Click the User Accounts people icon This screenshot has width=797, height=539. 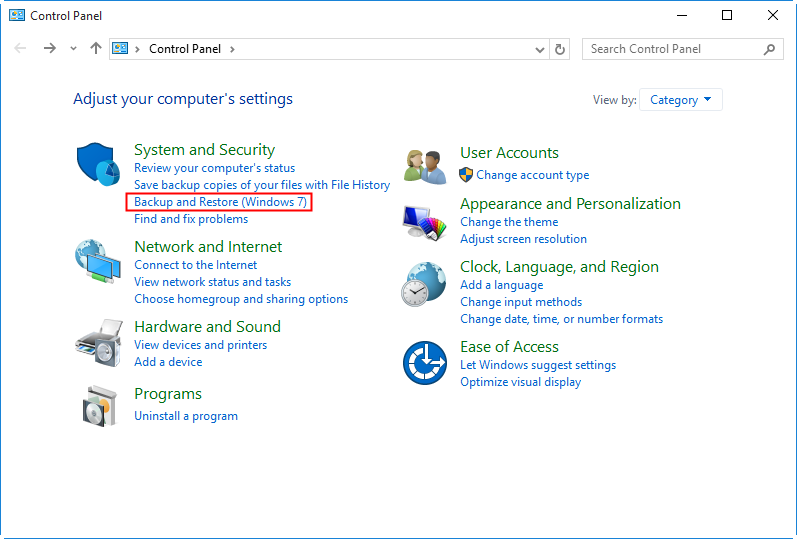[x=424, y=165]
